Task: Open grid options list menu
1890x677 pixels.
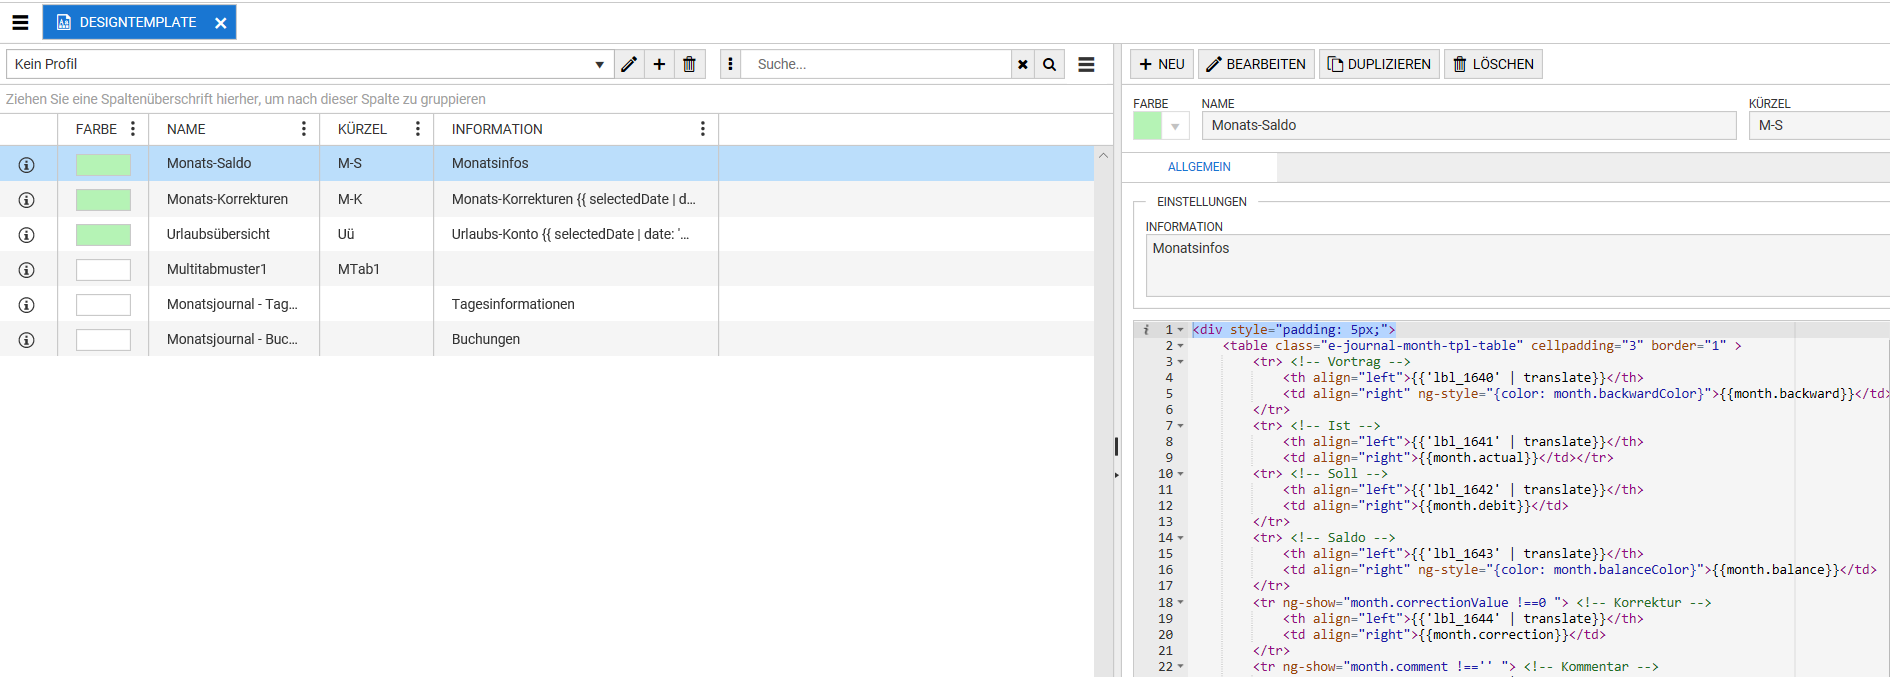Action: [1086, 64]
